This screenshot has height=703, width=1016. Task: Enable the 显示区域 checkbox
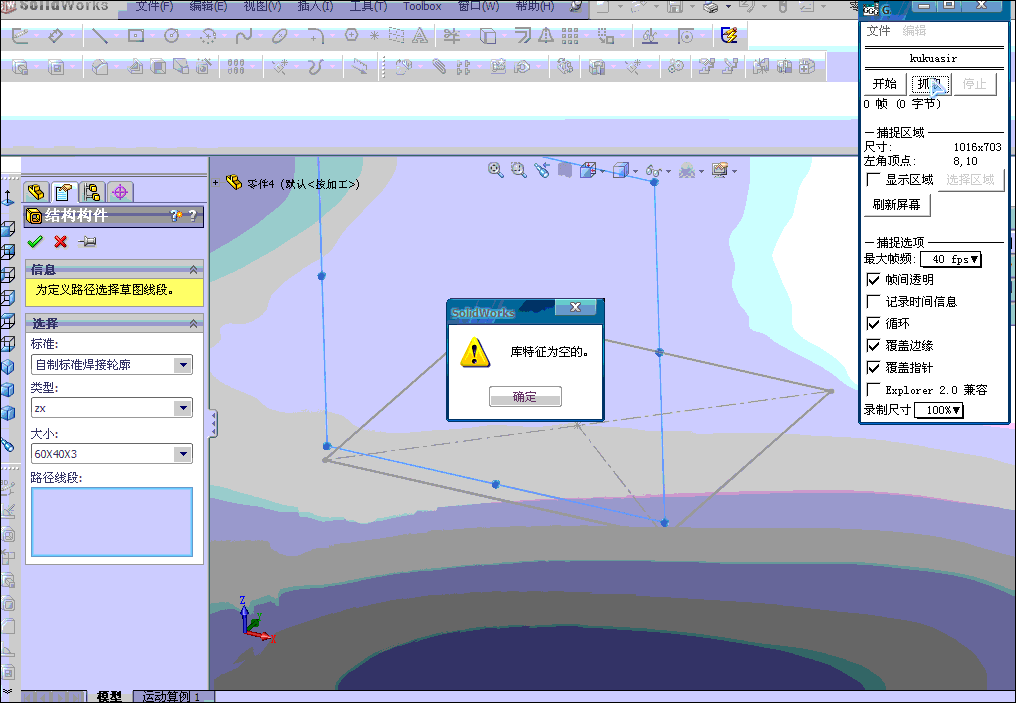pos(873,179)
